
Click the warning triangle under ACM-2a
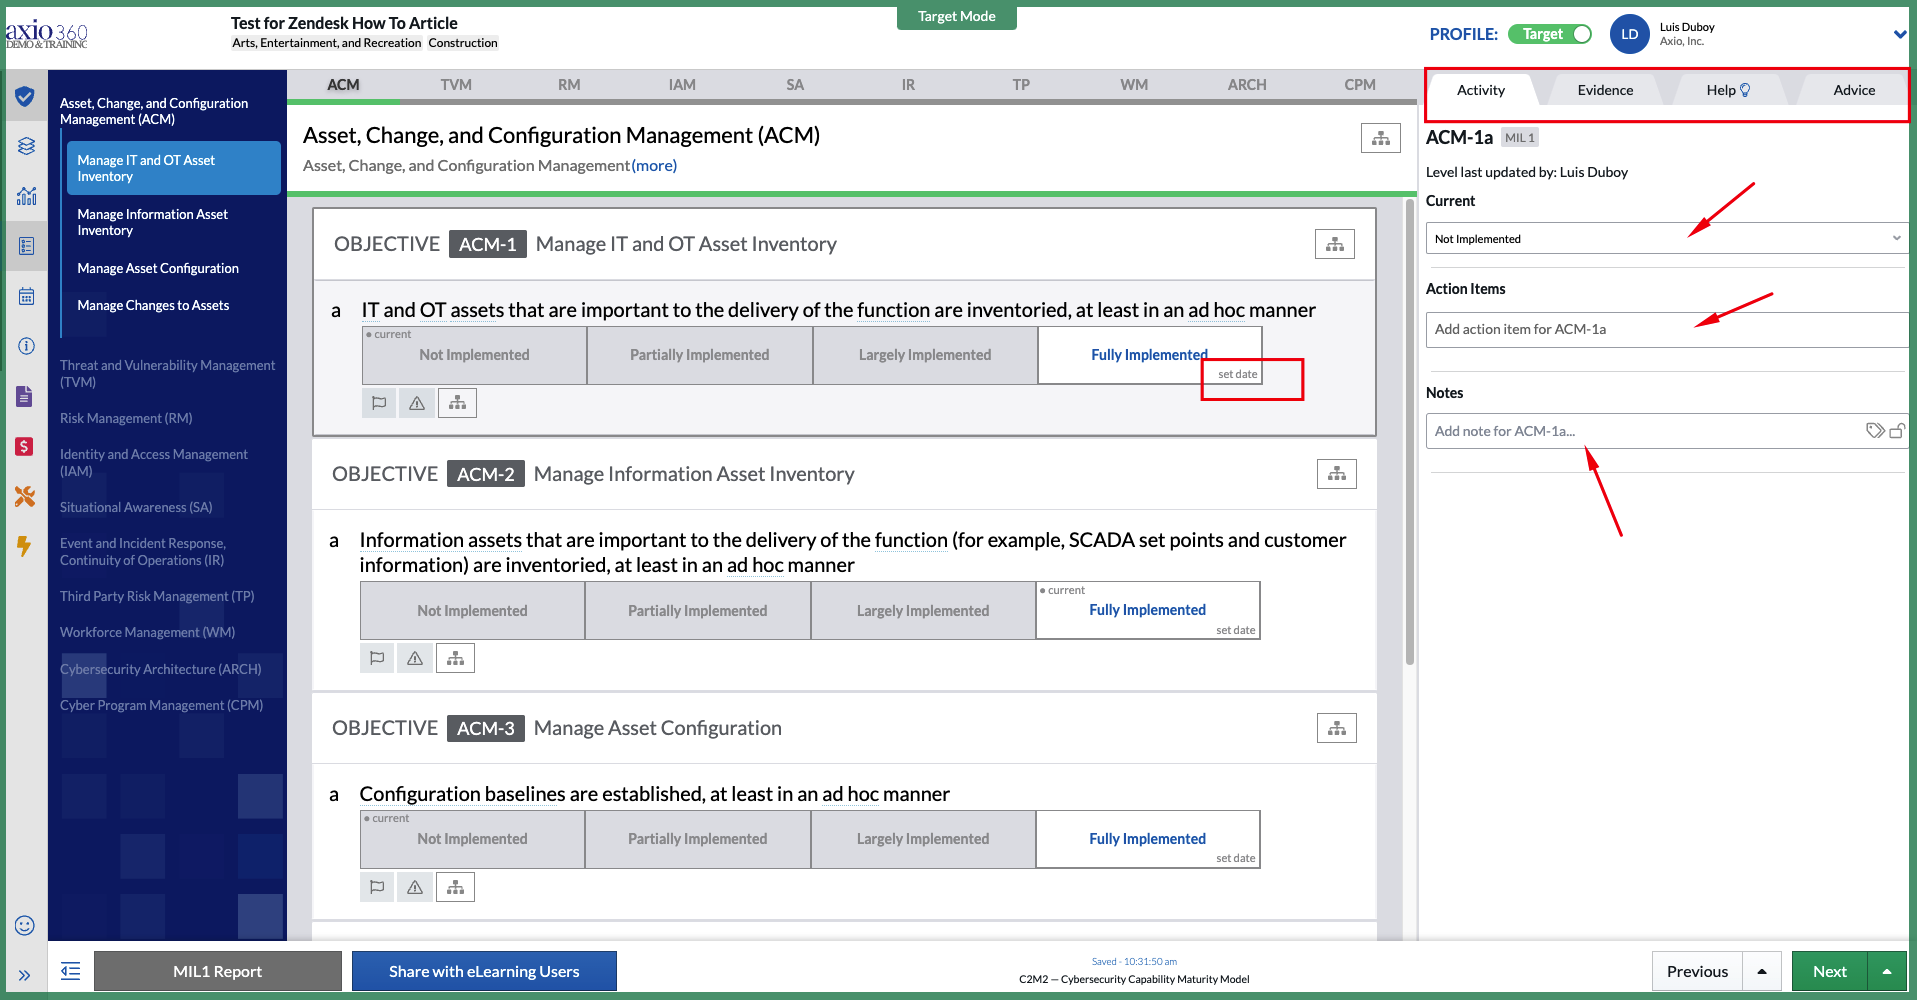click(414, 657)
